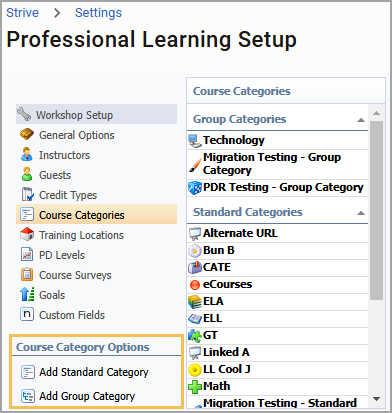The image size is (392, 413).
Task: Click the PD Levels chart icon
Action: (27, 255)
